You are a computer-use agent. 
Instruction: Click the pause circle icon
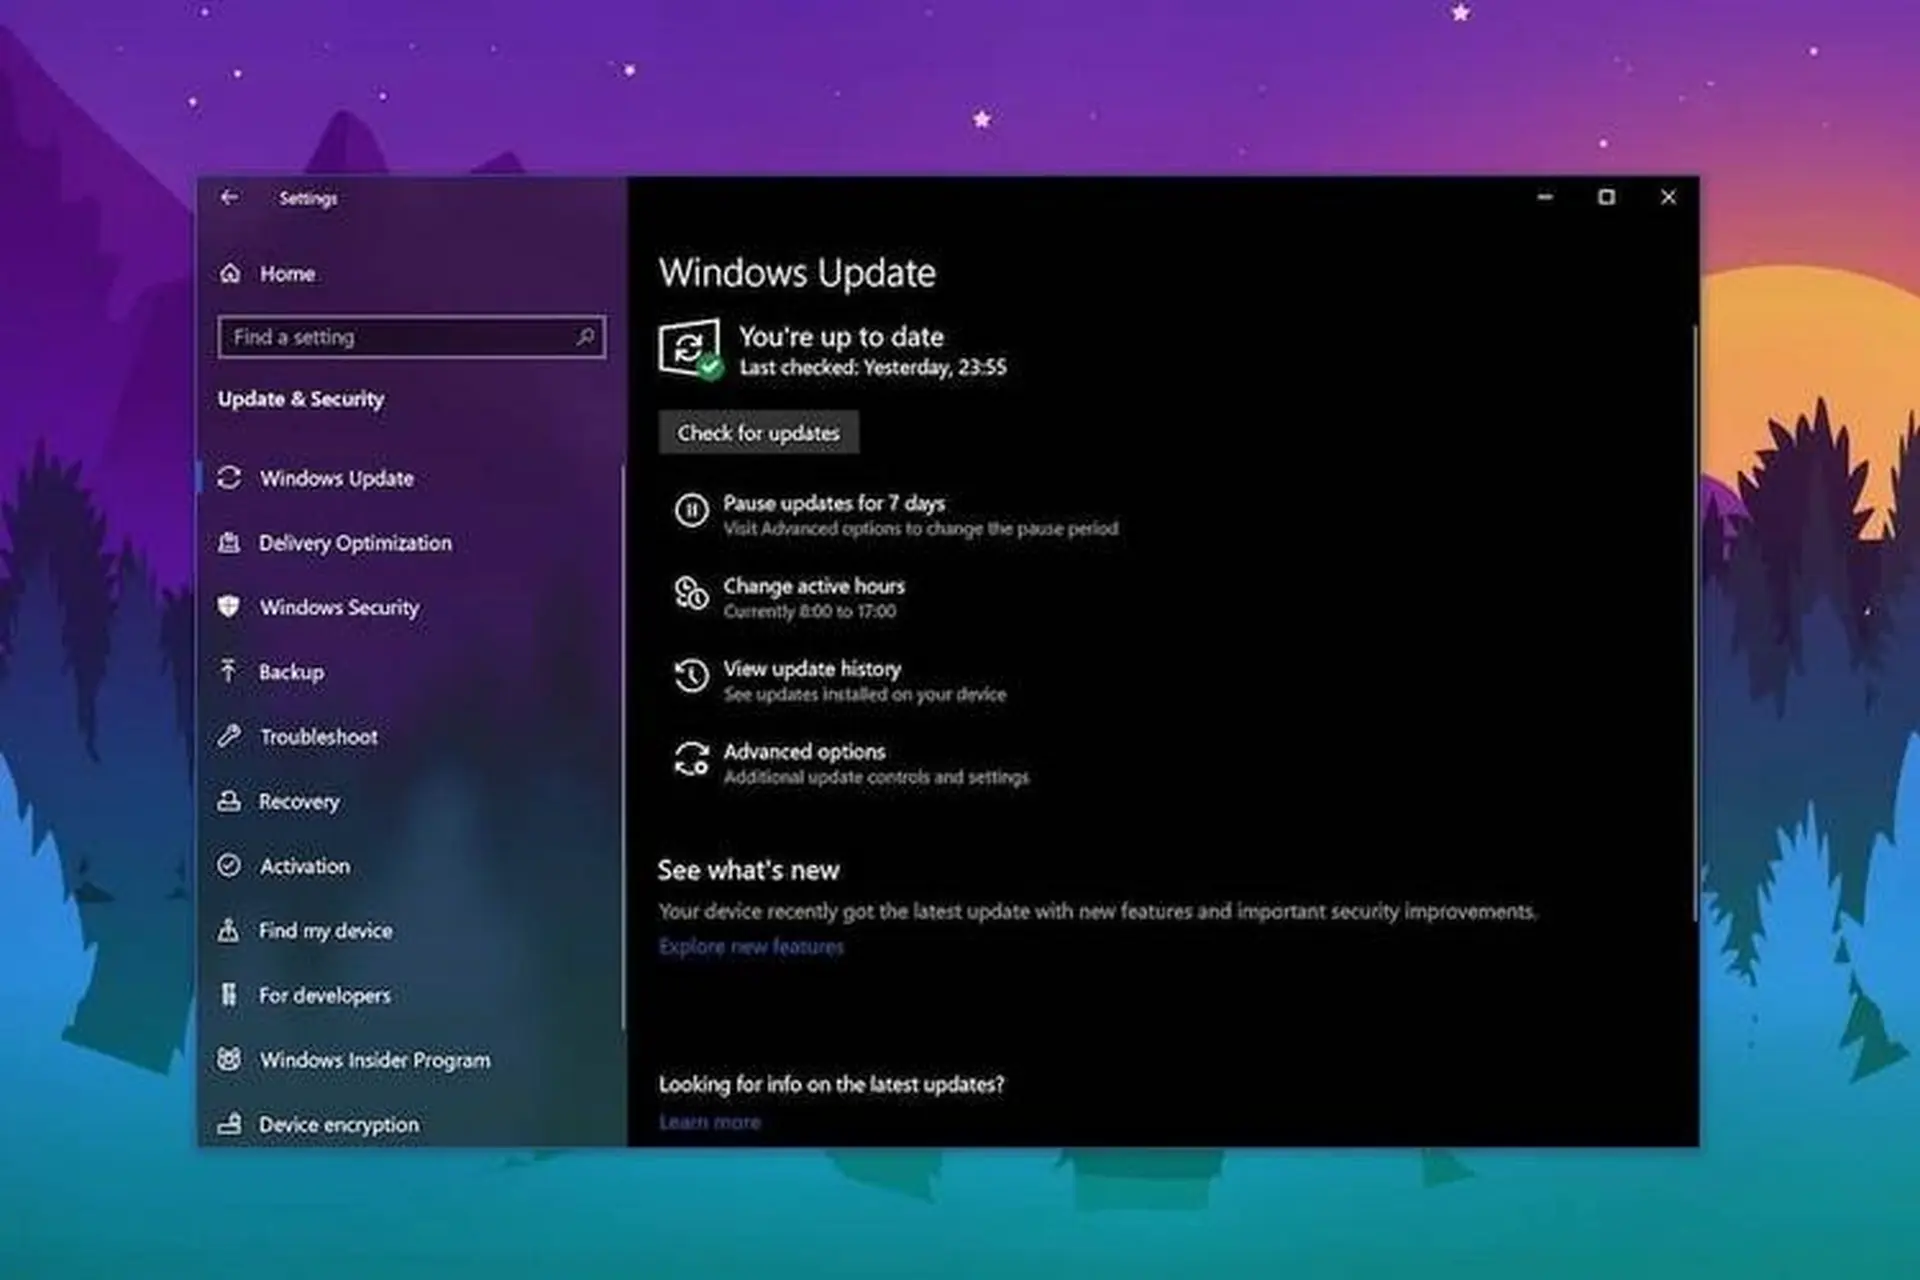pos(691,511)
